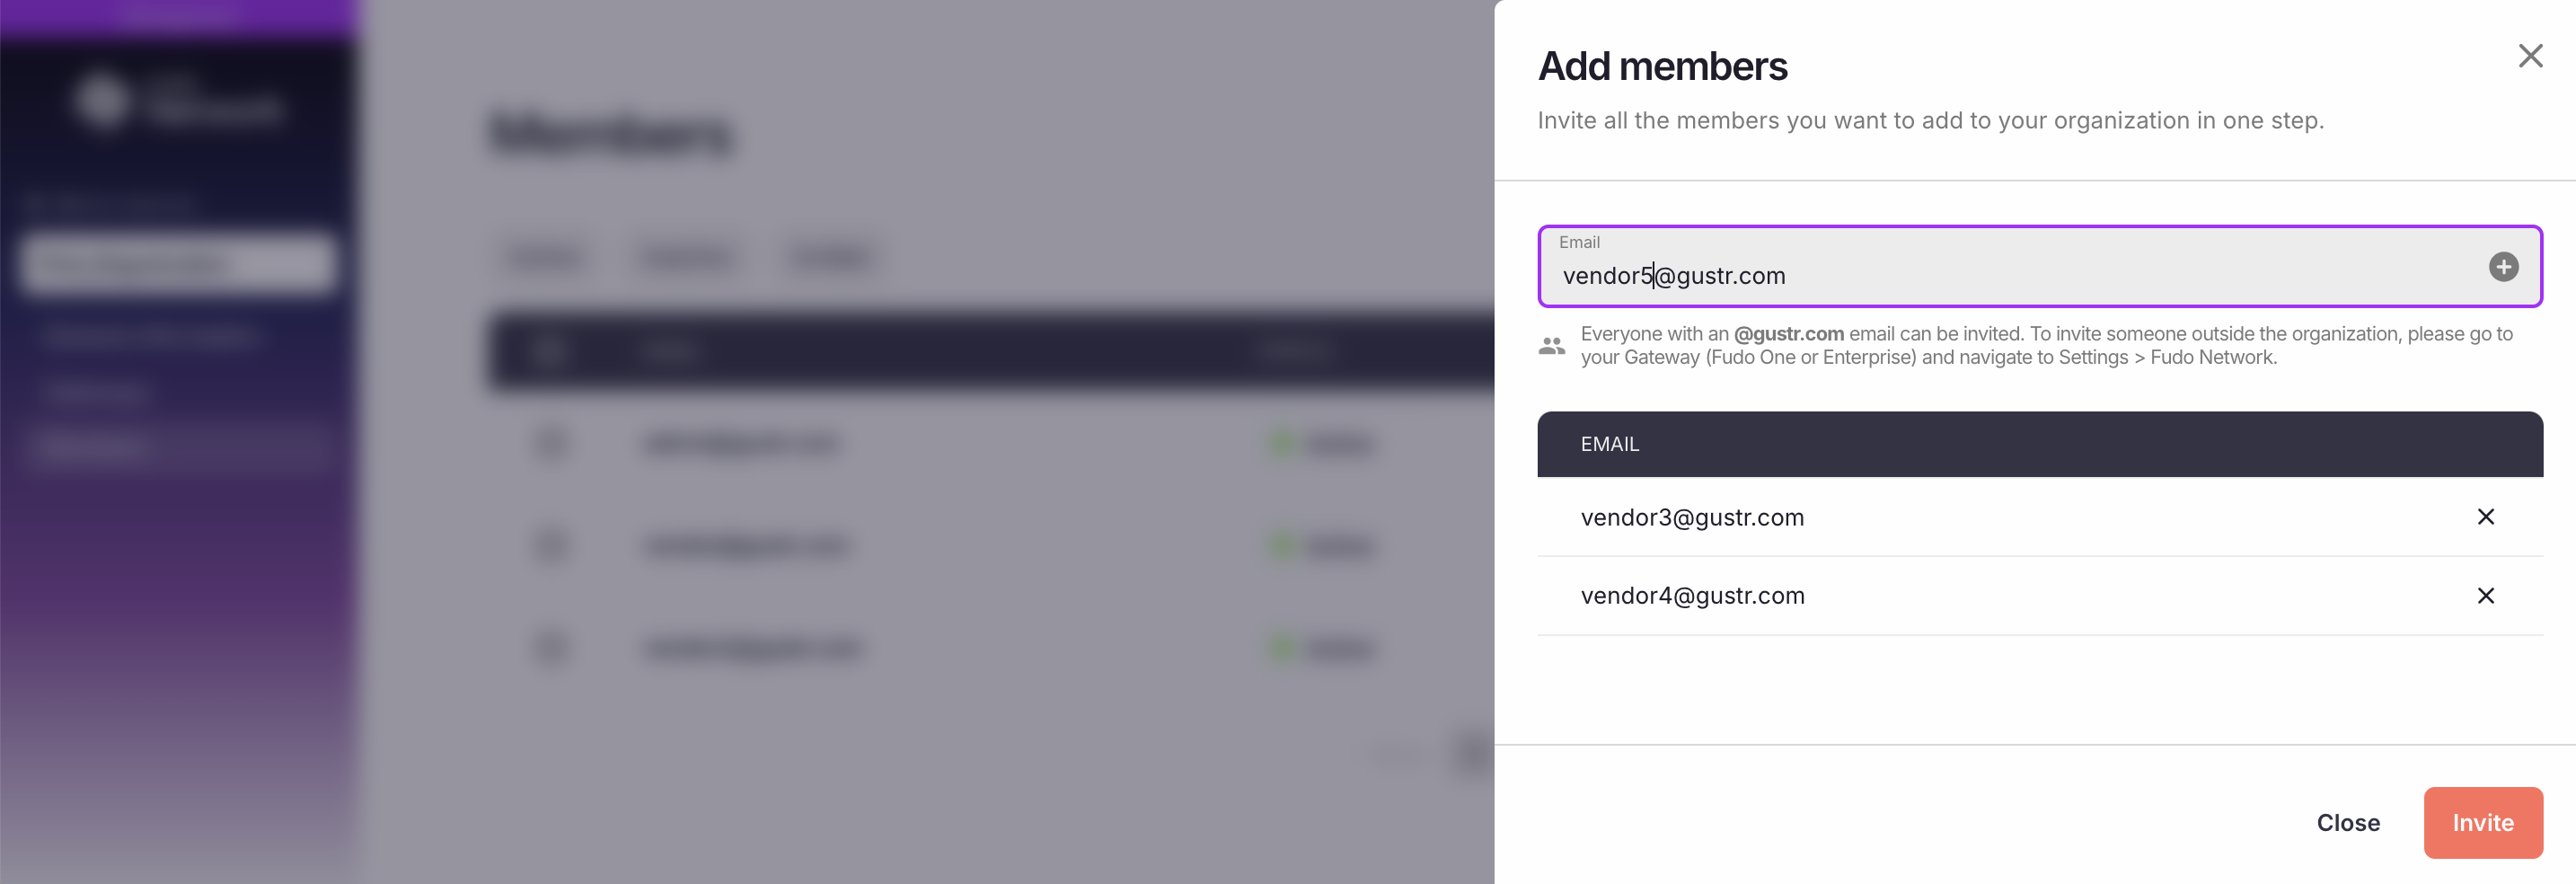Remove vendor4@gustr.com from the invite list
The height and width of the screenshot is (884, 2576).
(x=2485, y=596)
